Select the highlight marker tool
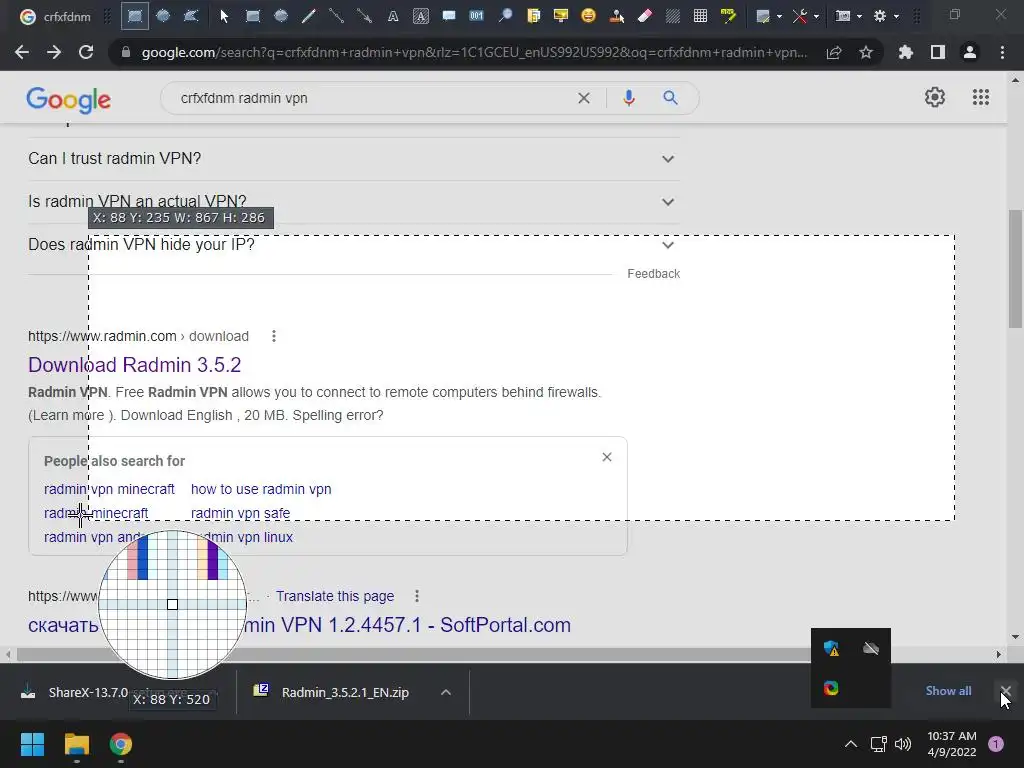This screenshot has width=1024, height=768. (x=728, y=16)
